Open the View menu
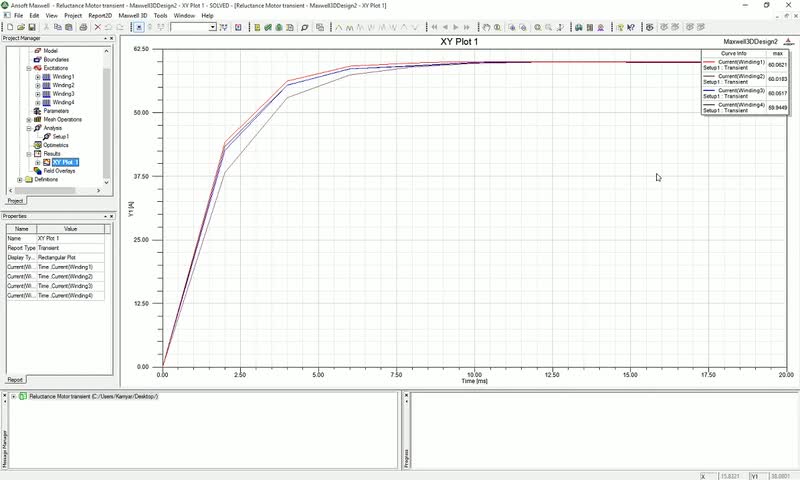 pos(52,16)
